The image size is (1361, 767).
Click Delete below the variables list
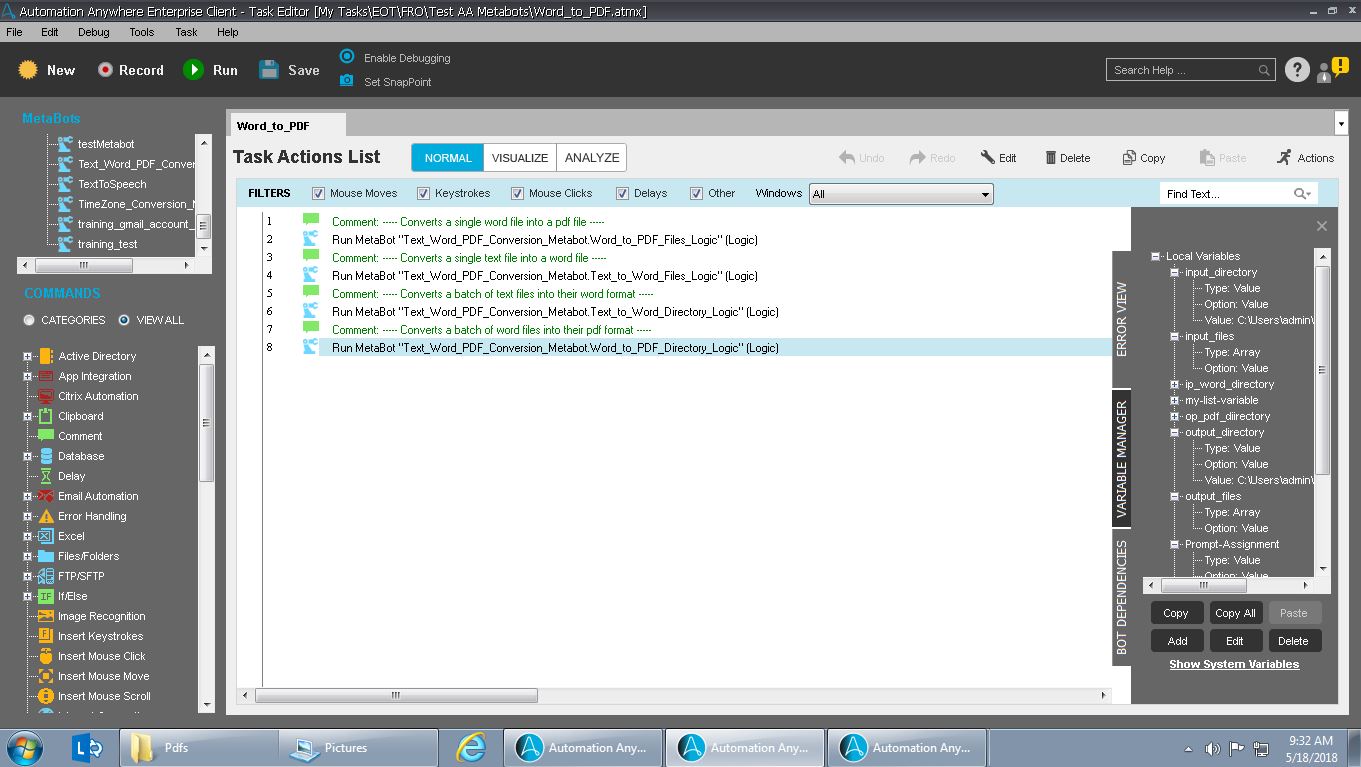click(1293, 641)
